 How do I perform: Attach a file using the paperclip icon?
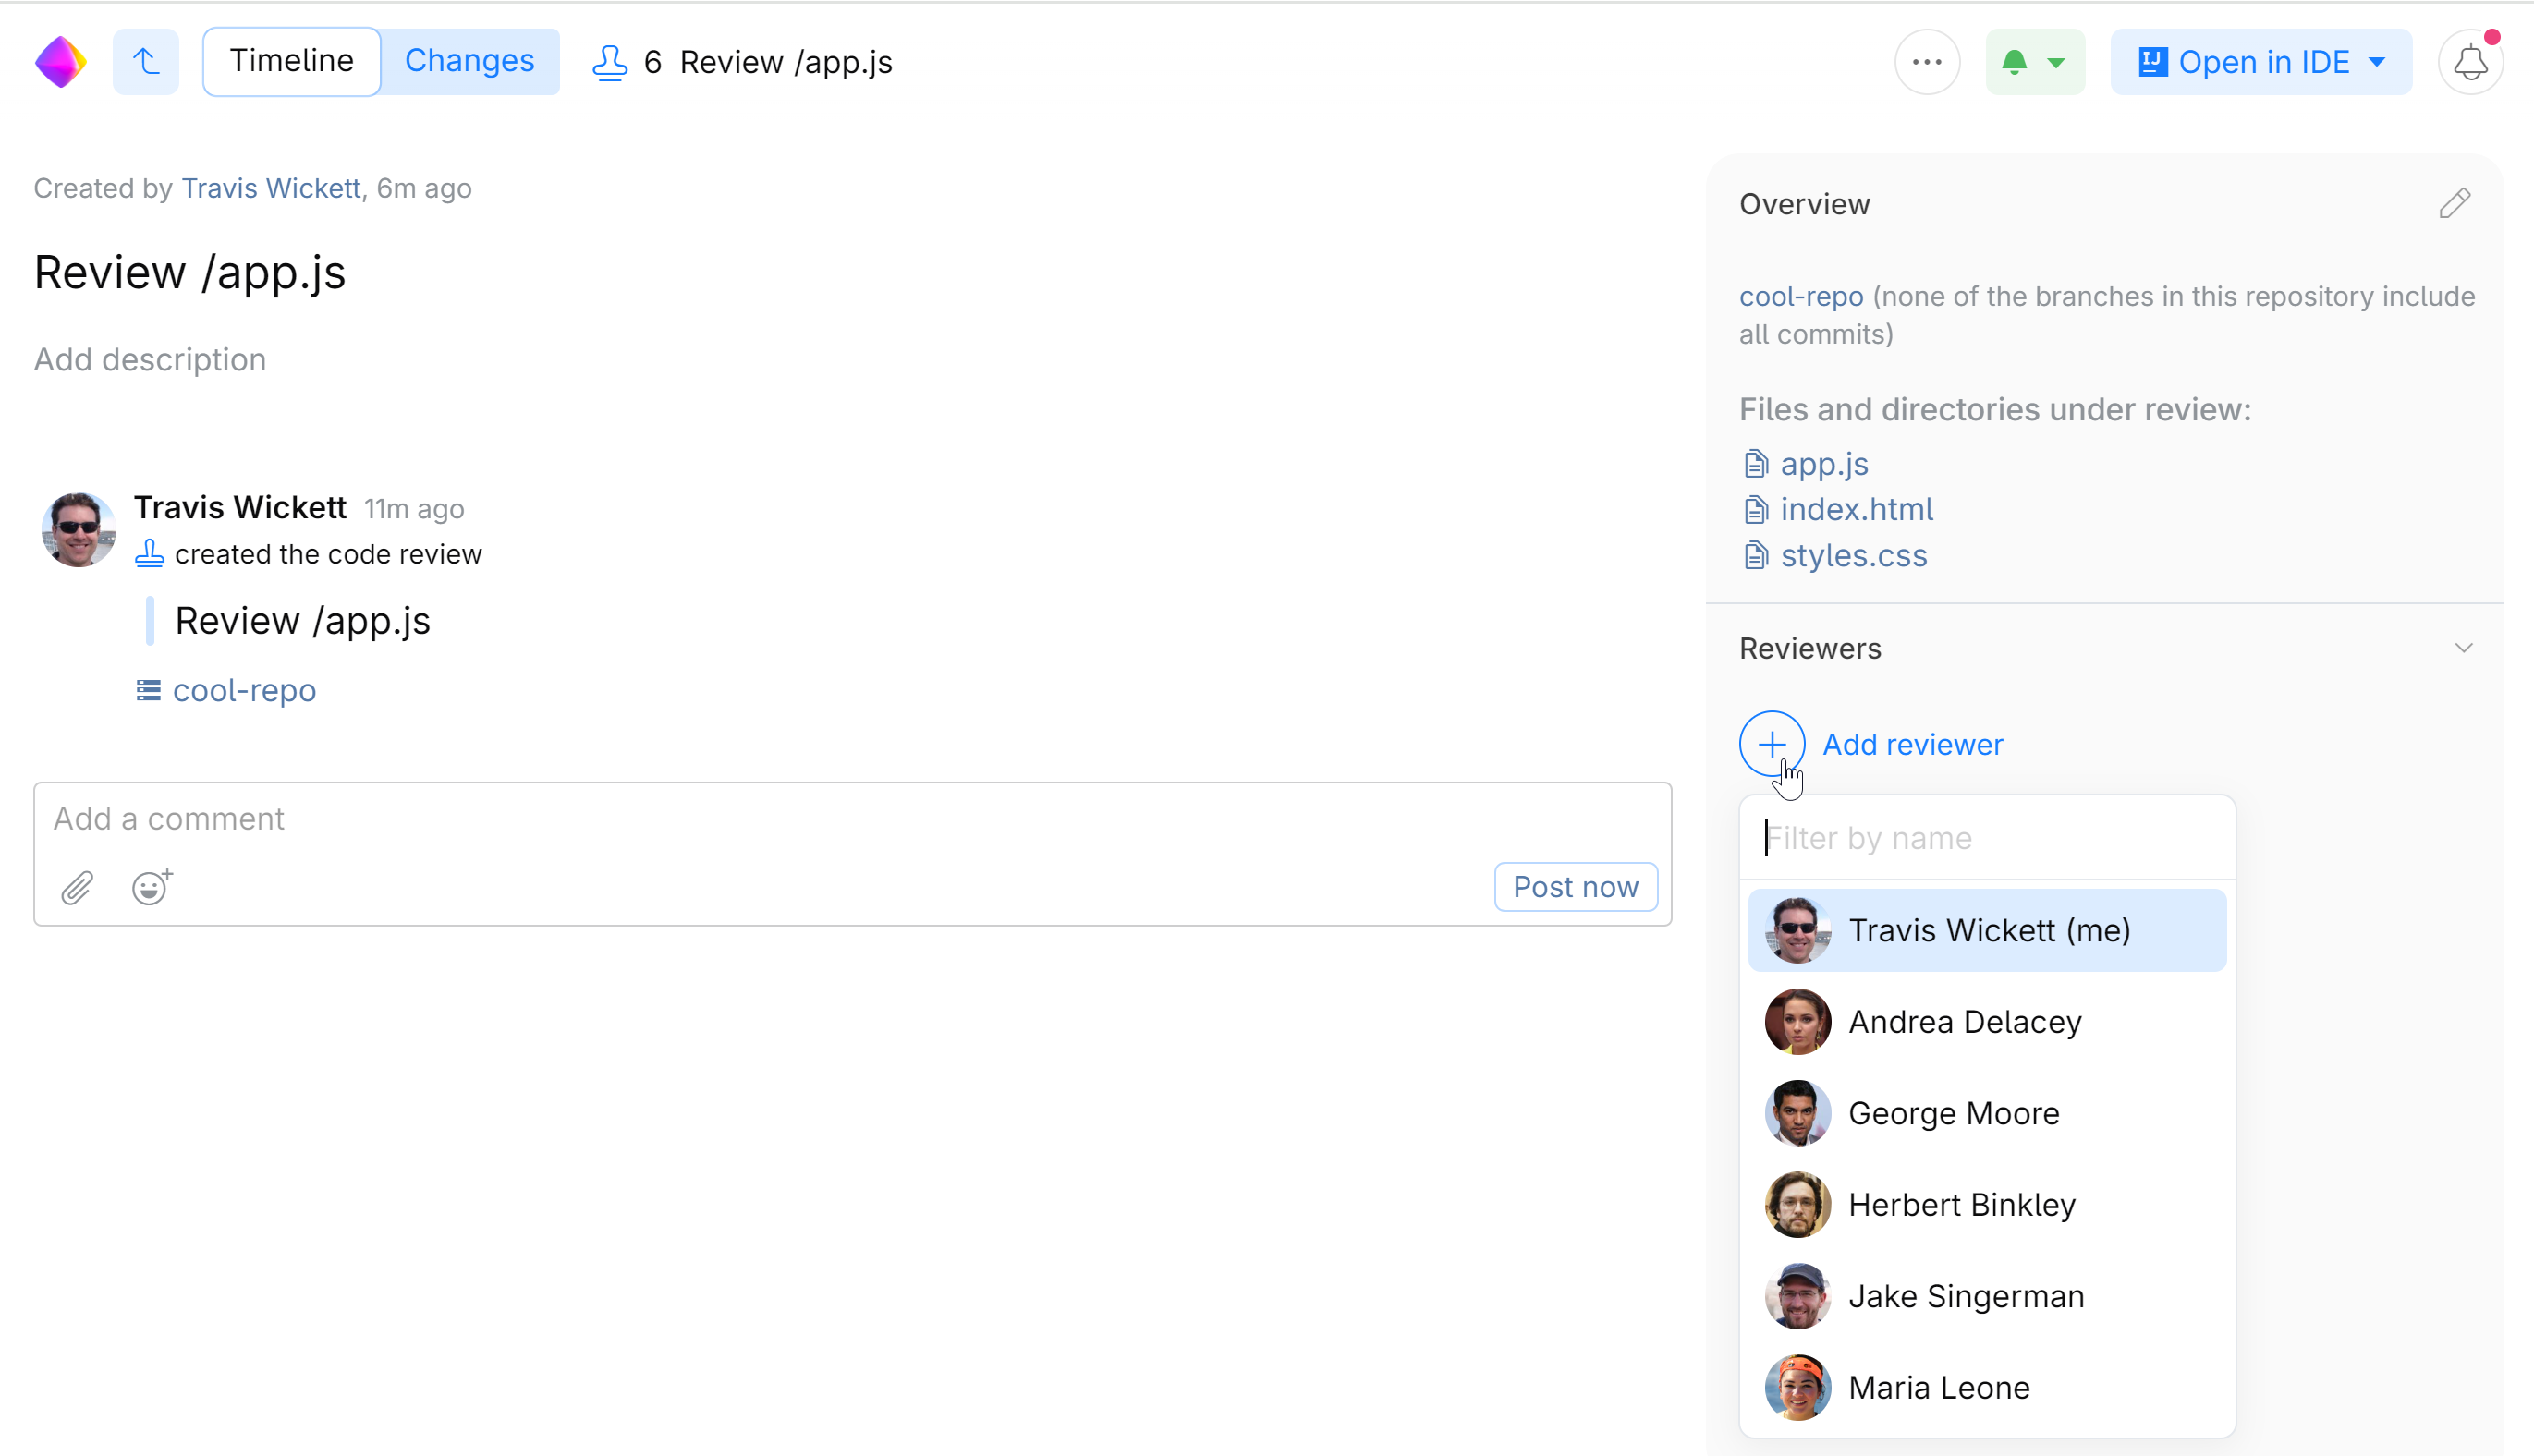coord(76,887)
